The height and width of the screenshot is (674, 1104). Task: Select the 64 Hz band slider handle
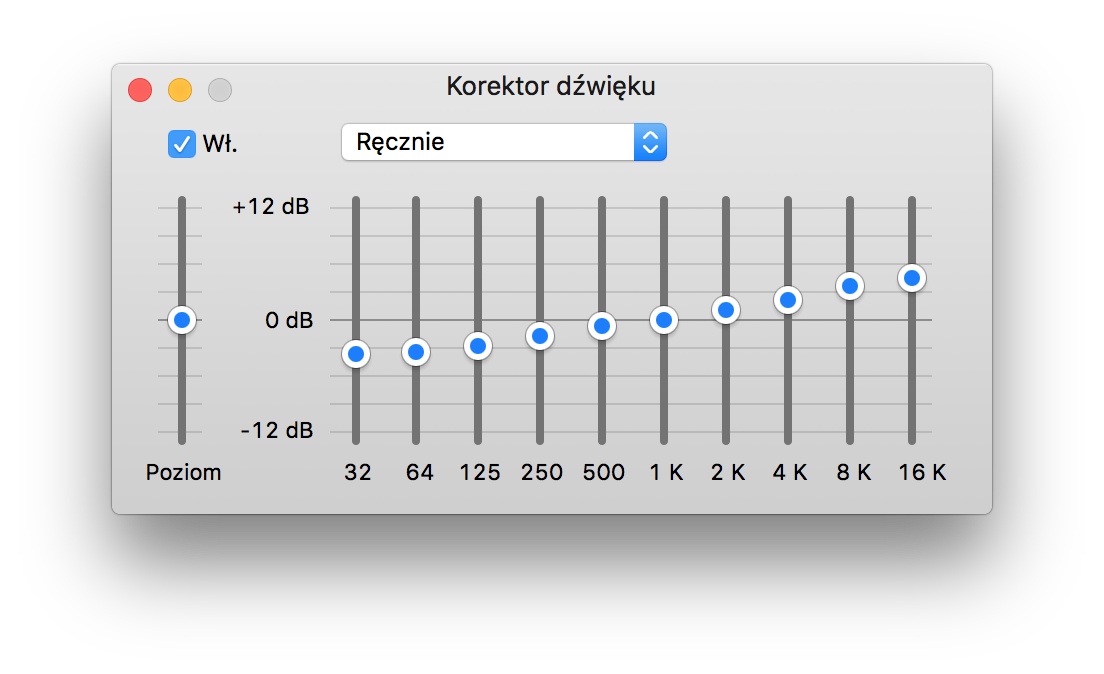(x=416, y=352)
